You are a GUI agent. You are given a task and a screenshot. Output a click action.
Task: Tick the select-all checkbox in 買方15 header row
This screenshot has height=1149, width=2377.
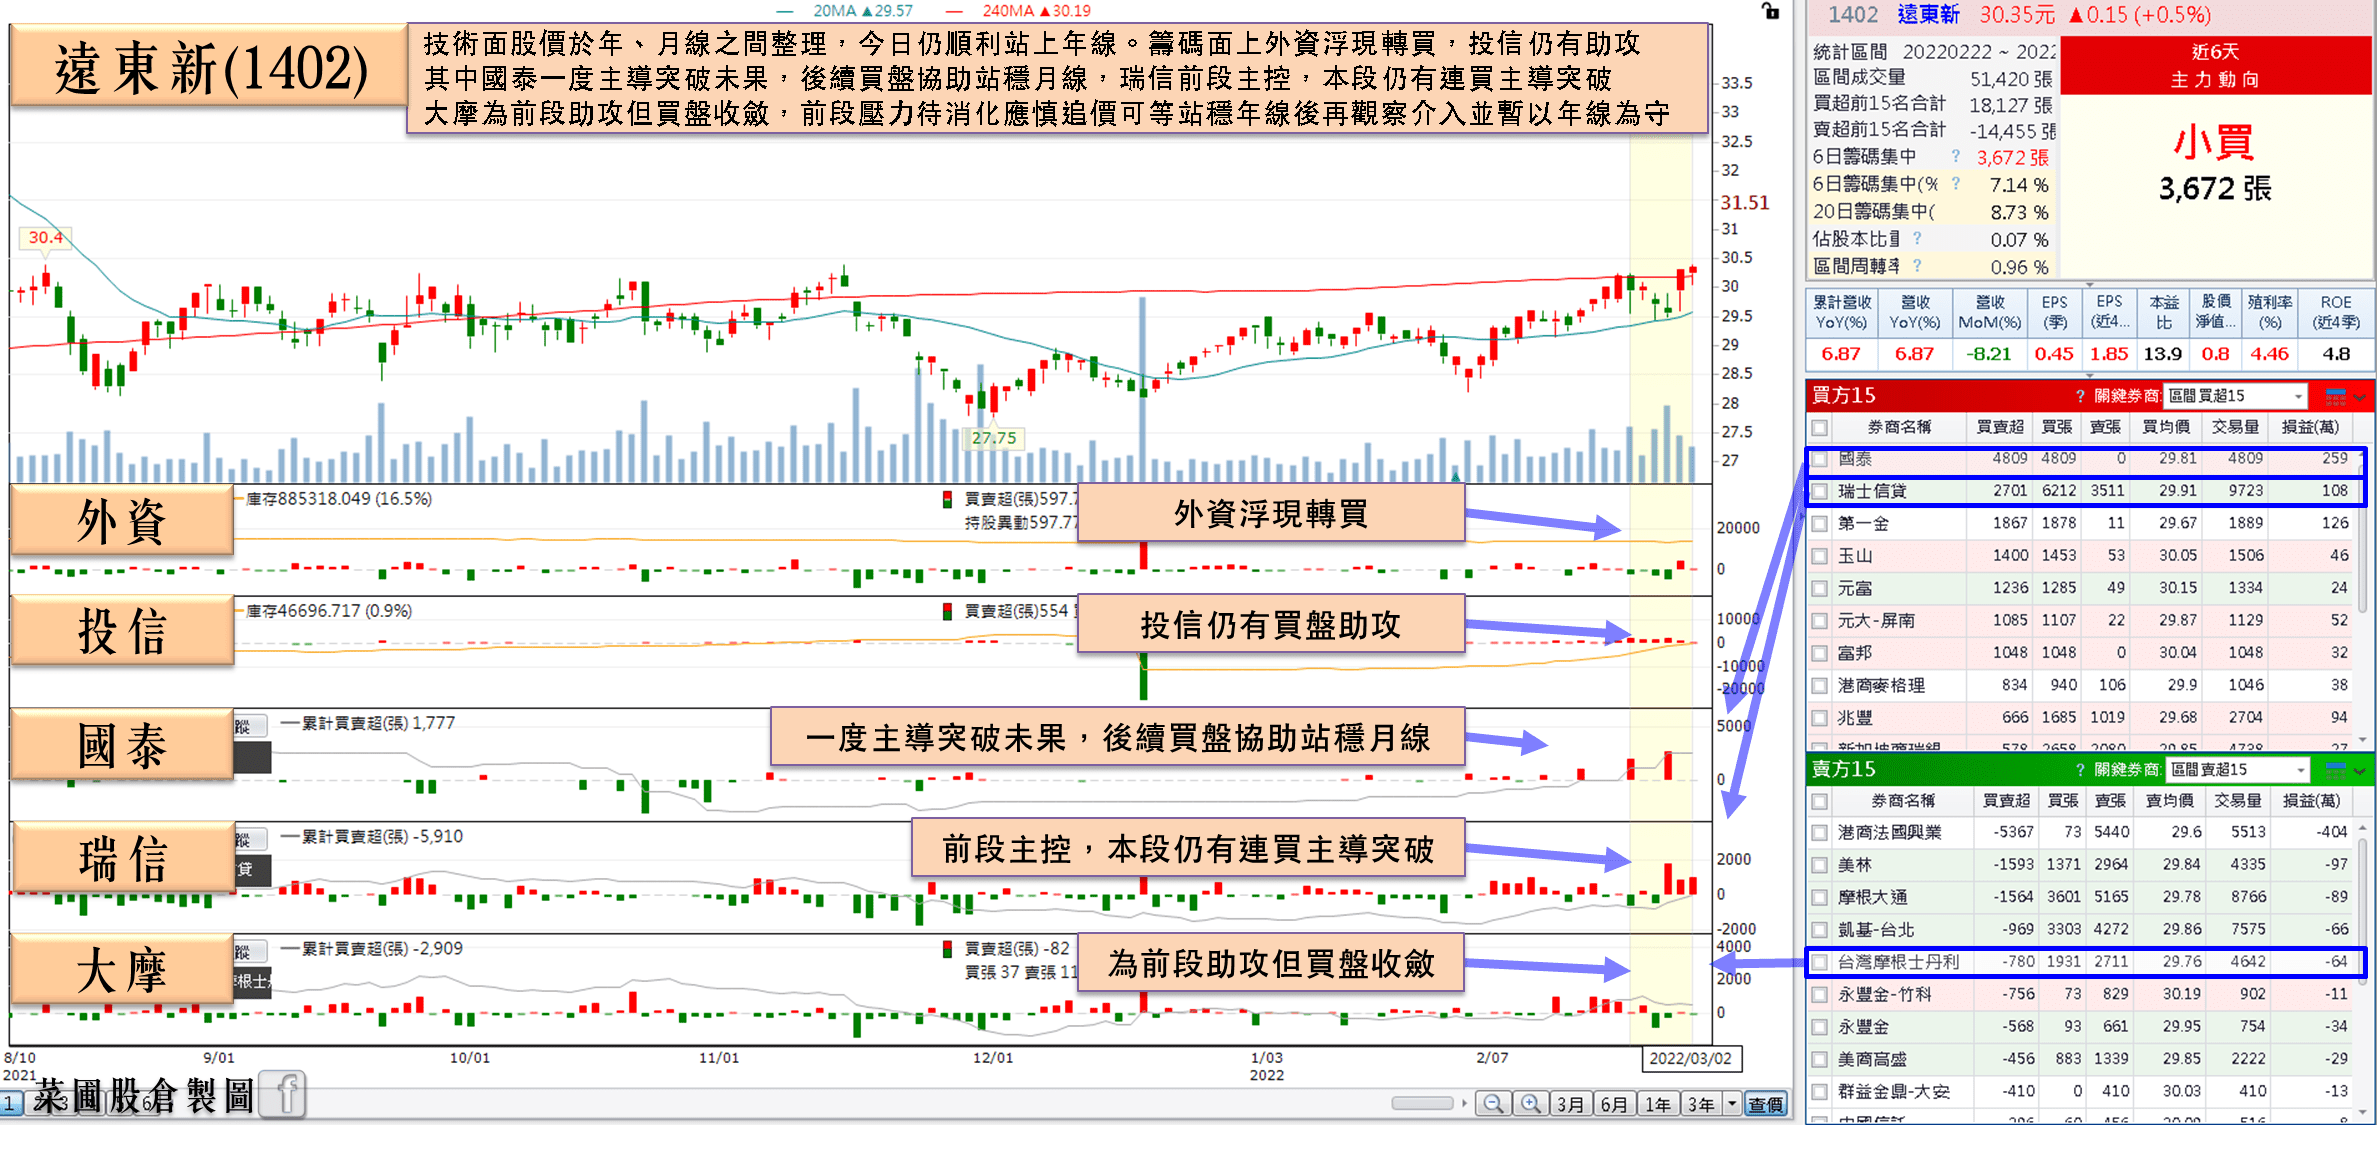tap(1820, 428)
